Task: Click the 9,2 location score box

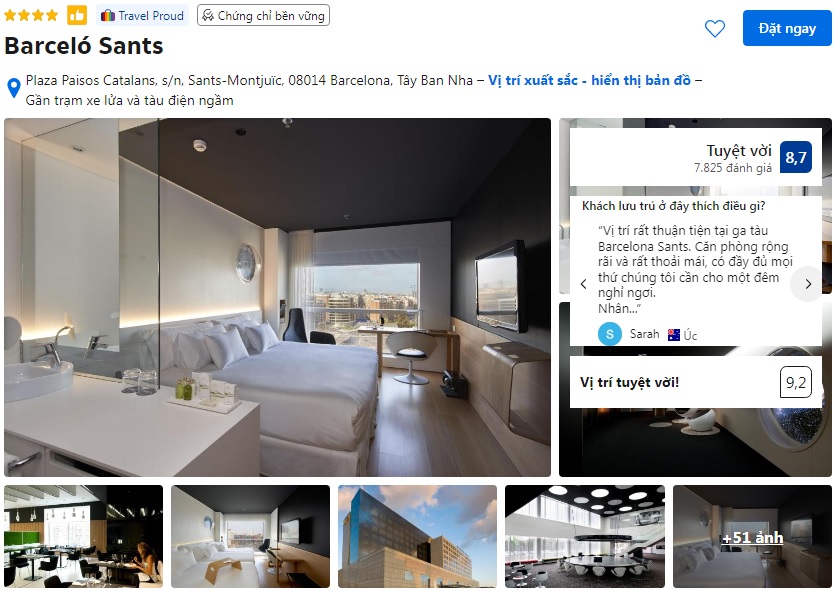Action: [796, 382]
